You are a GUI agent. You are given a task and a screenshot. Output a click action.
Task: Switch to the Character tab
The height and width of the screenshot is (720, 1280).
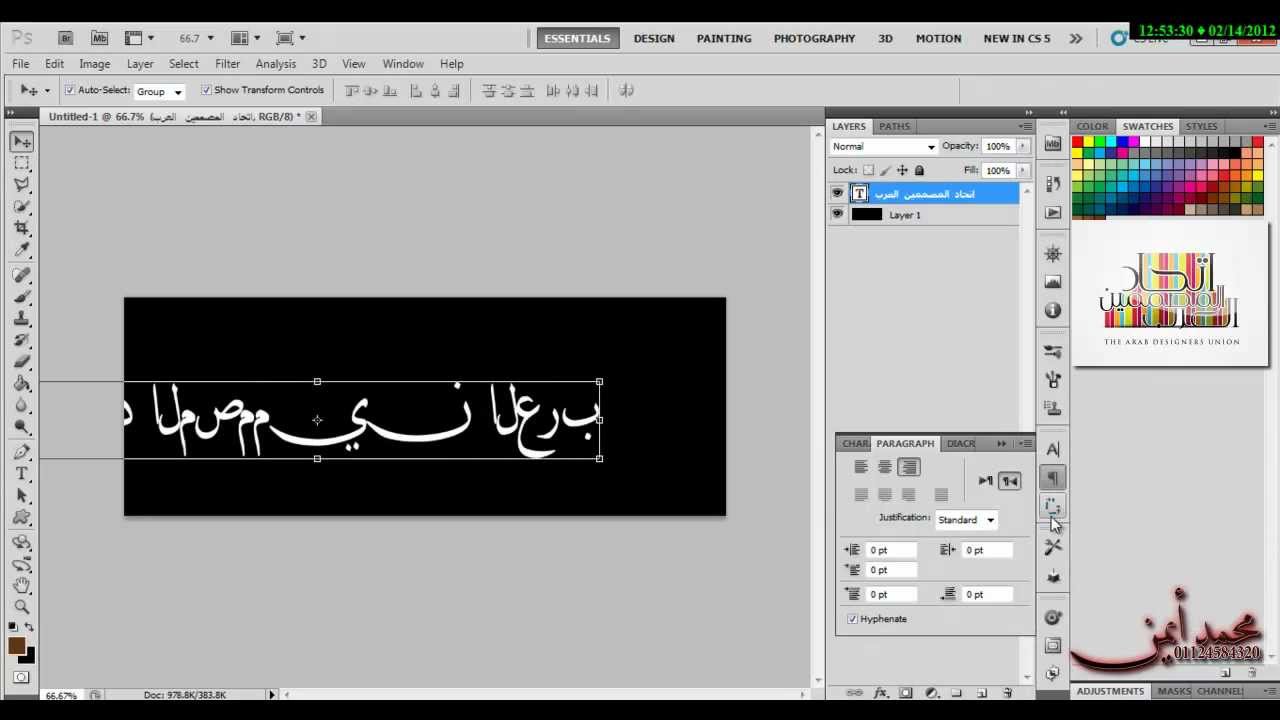(855, 444)
